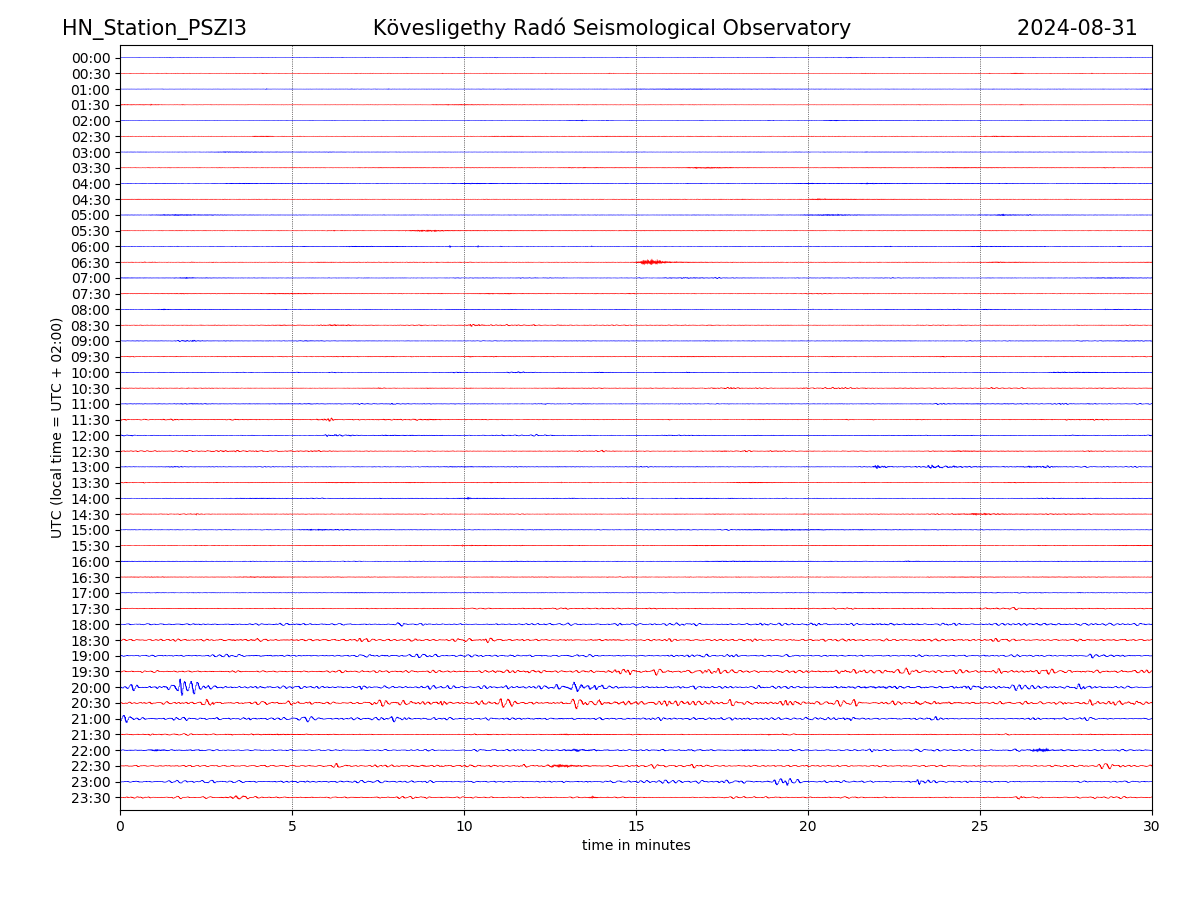The height and width of the screenshot is (900, 1200).
Task: Select blue wiggle on 23:00 trace near minute 19
Action: click(x=786, y=781)
